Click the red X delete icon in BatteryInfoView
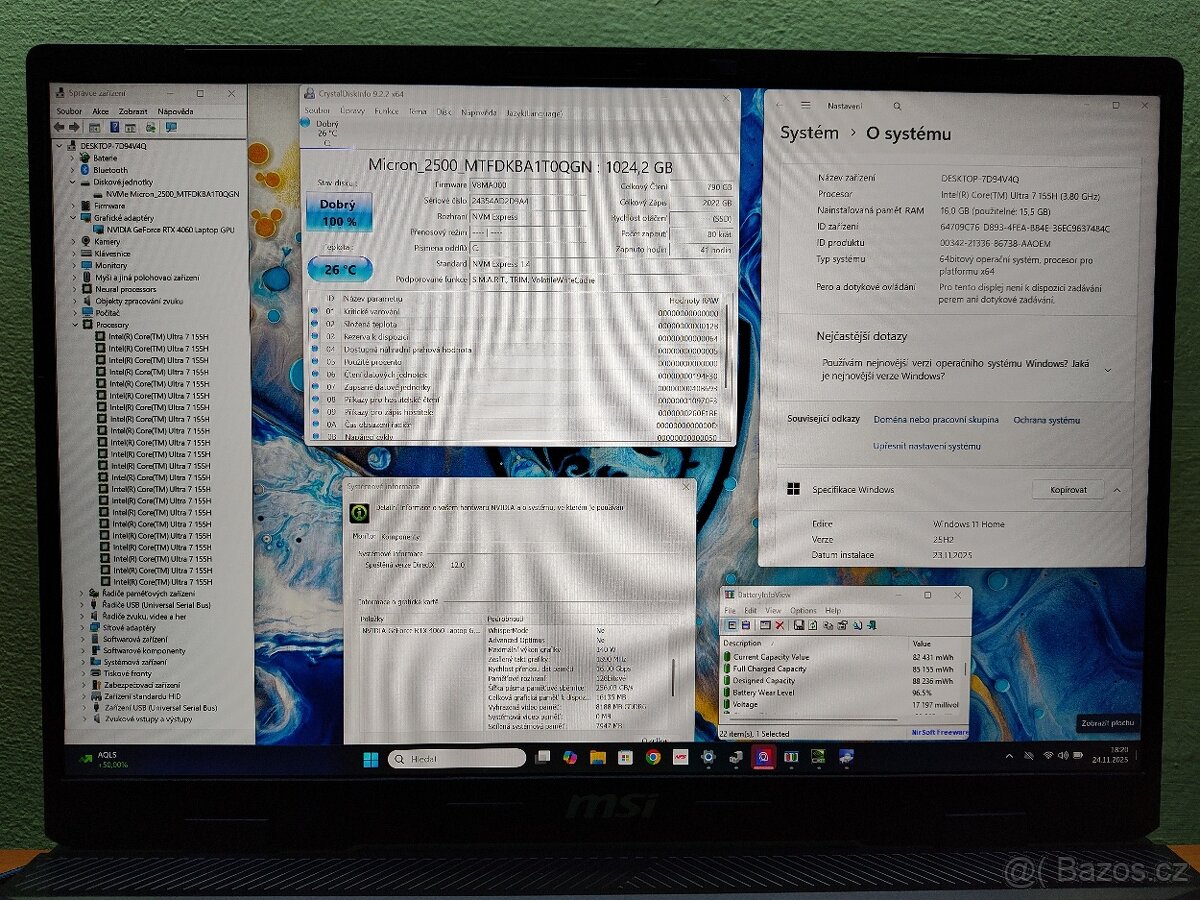 (779, 626)
